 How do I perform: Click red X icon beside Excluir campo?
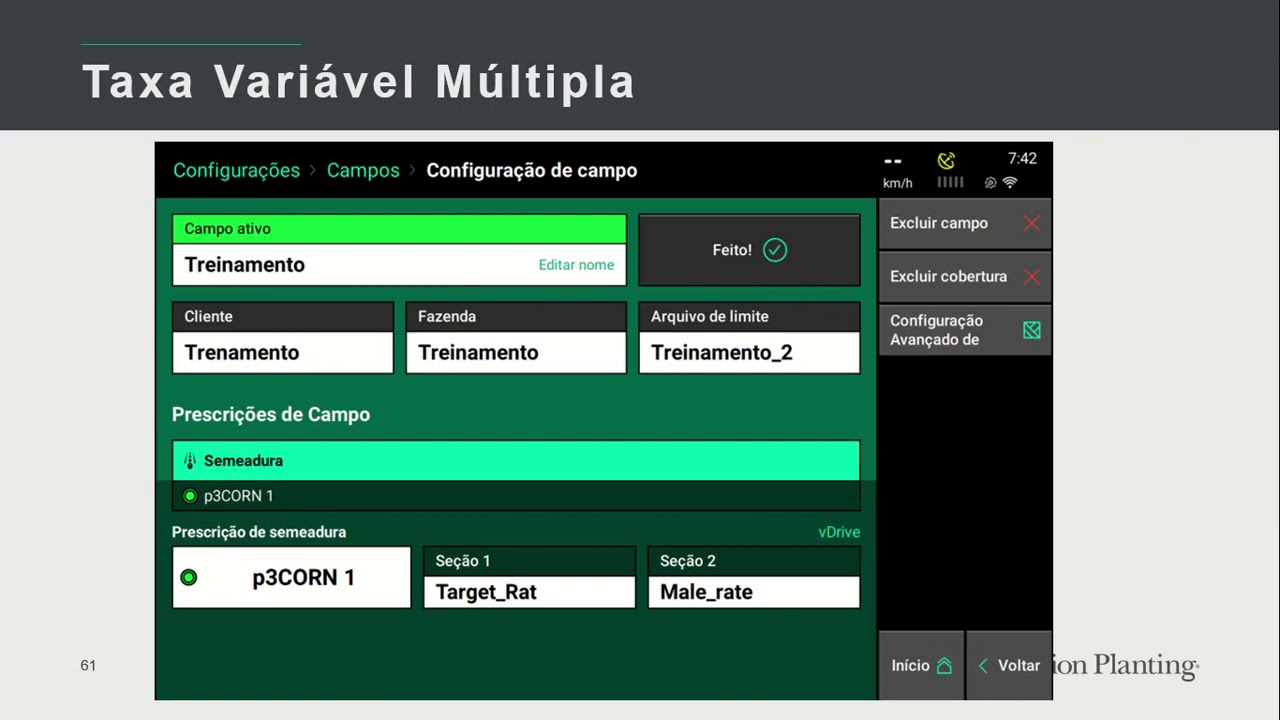(1031, 223)
